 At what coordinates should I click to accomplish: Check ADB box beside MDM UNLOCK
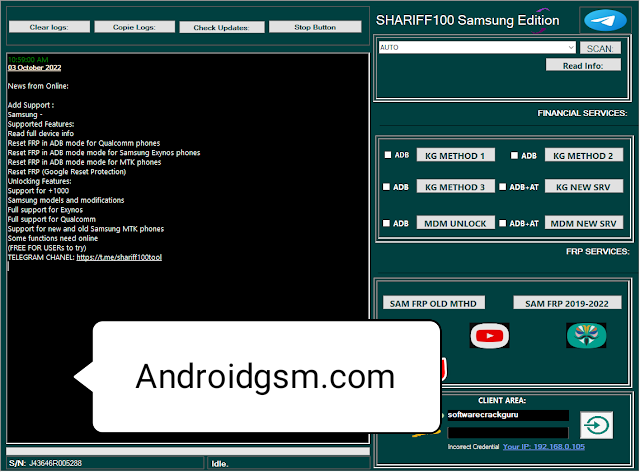click(386, 223)
